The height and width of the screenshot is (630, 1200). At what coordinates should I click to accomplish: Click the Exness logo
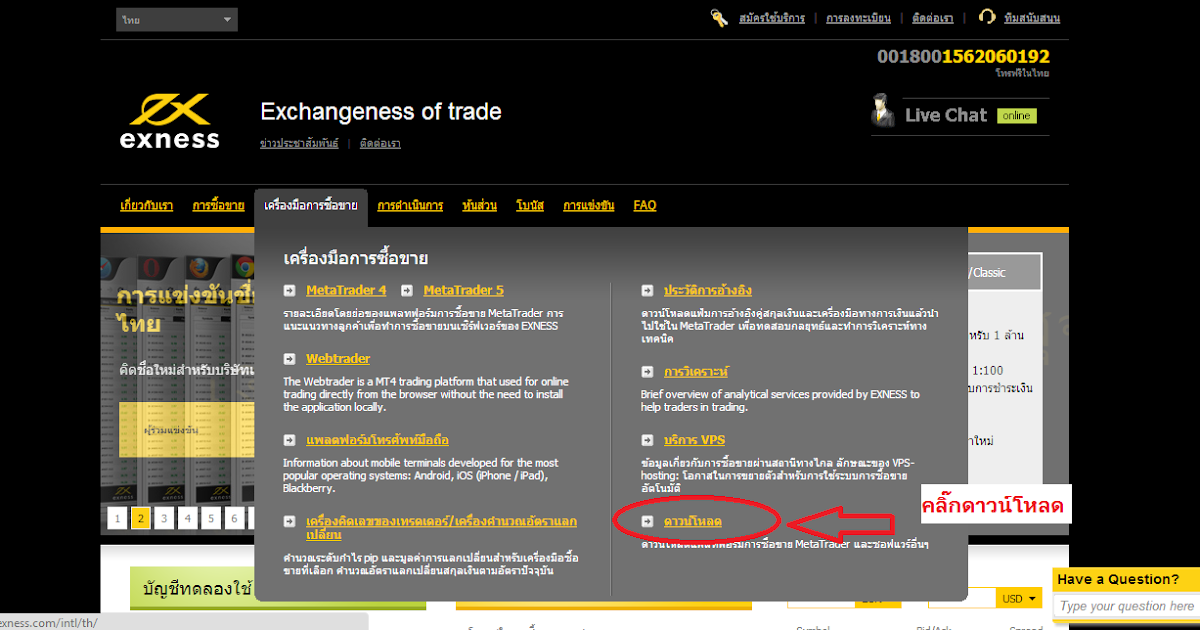[170, 120]
